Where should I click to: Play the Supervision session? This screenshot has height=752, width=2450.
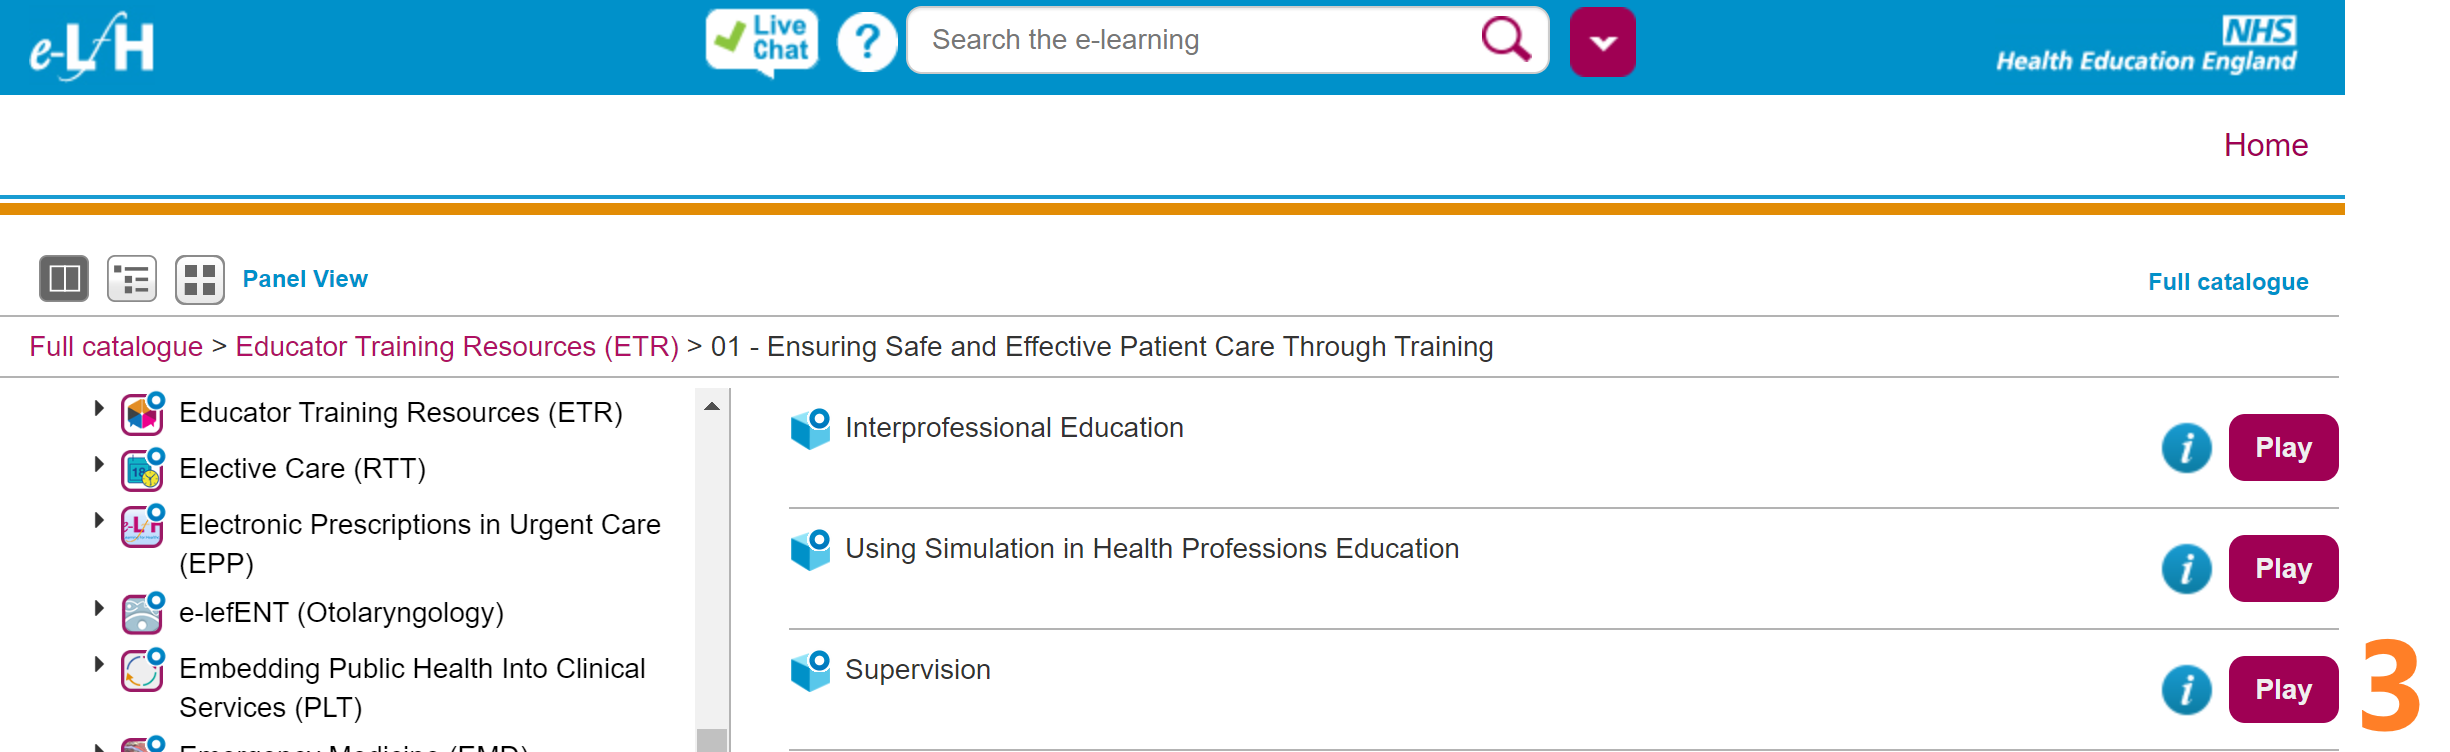(2284, 690)
